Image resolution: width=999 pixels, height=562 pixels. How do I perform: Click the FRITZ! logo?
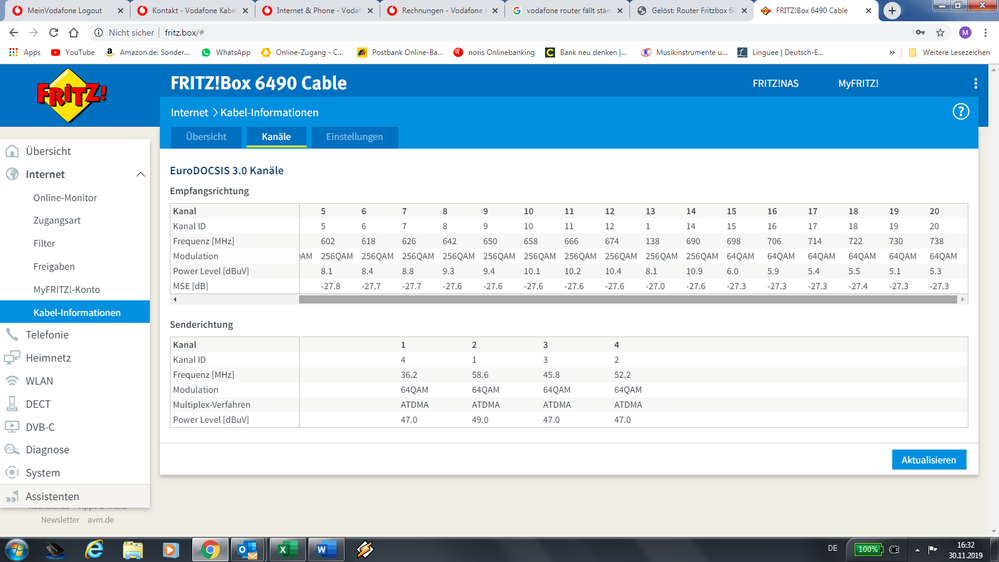[71, 96]
